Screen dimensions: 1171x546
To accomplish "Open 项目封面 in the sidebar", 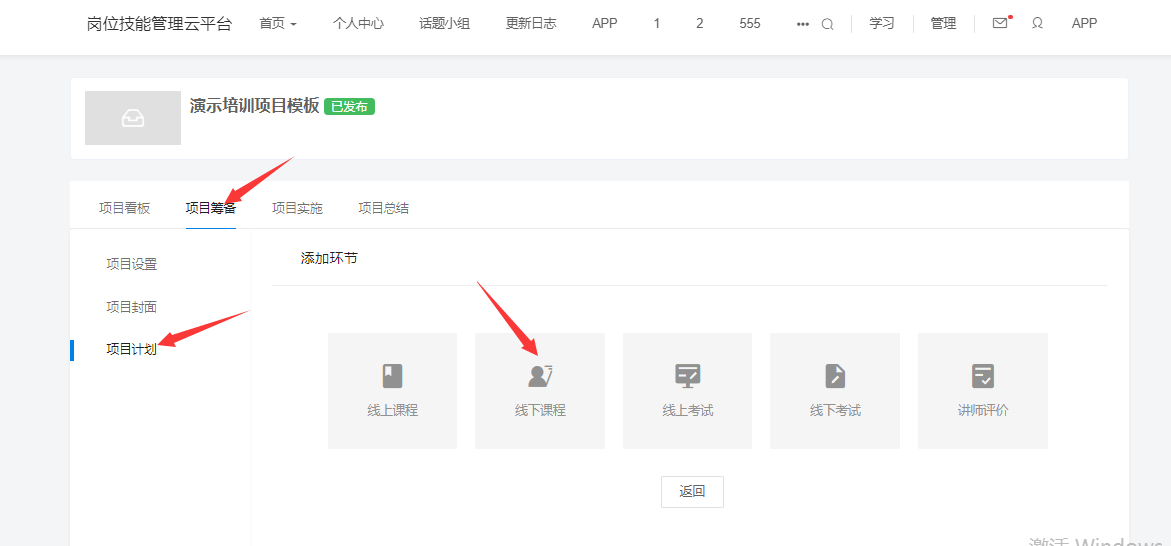I will pos(131,306).
